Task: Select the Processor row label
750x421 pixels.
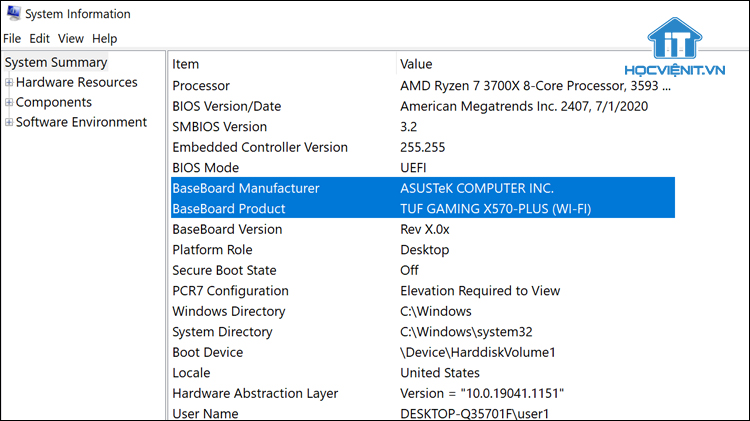Action: 201,86
